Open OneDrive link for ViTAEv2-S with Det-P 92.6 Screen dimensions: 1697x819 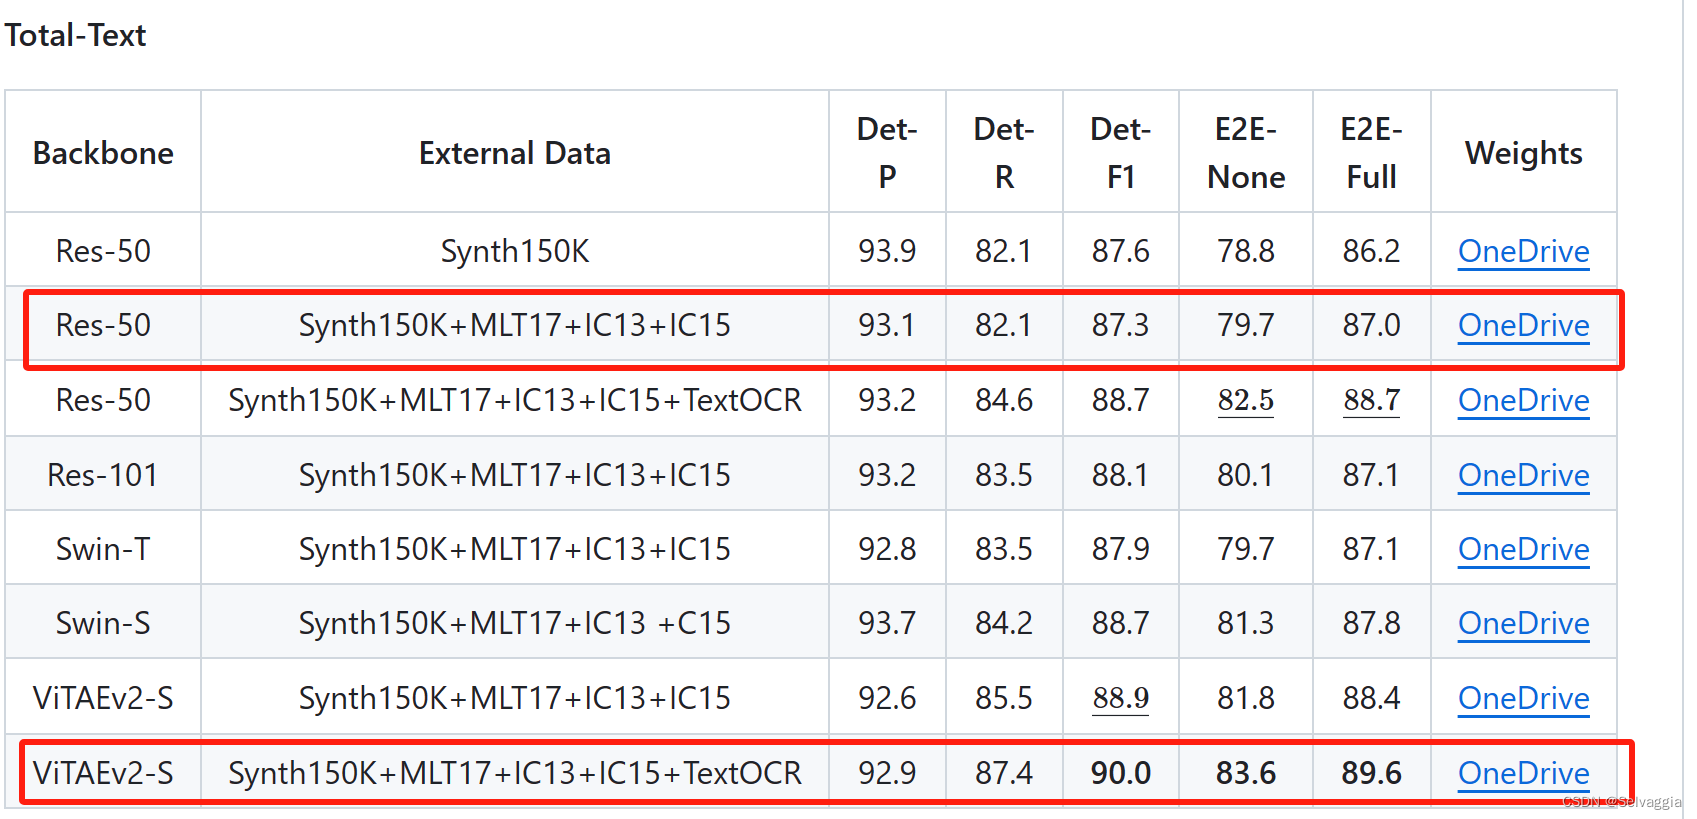(1523, 698)
